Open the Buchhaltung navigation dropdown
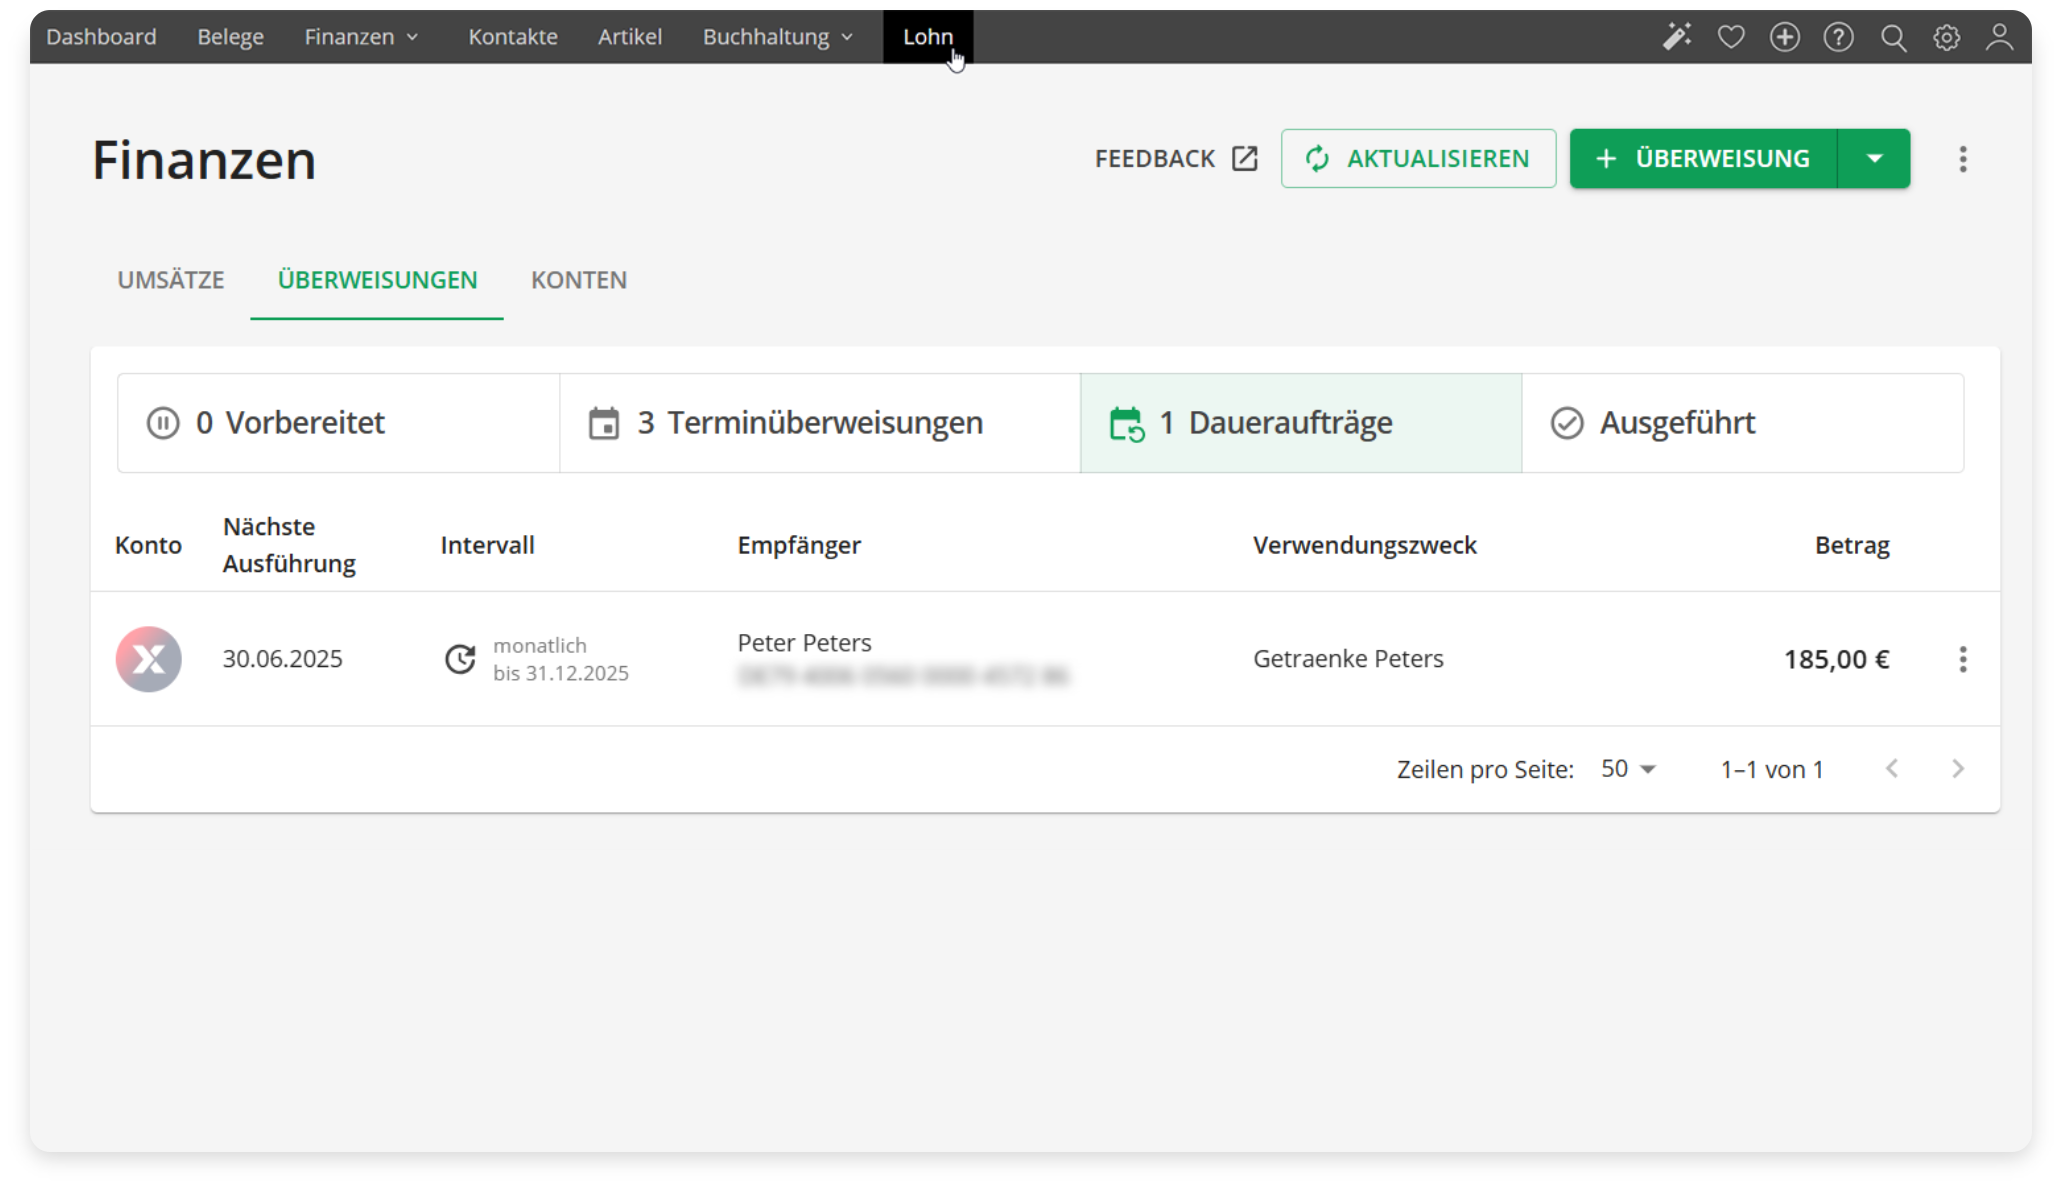The width and height of the screenshot is (2062, 1188). (778, 37)
